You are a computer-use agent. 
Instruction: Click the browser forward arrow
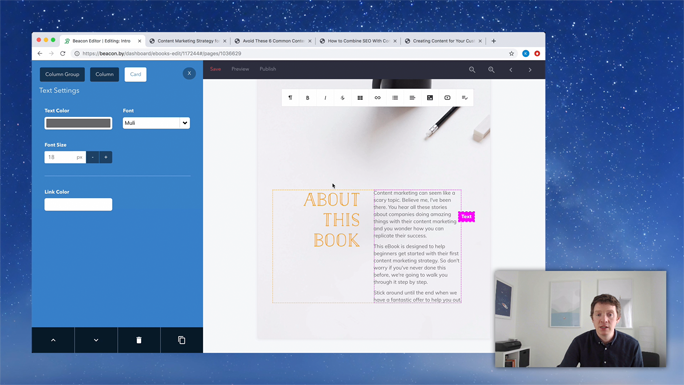coord(51,53)
